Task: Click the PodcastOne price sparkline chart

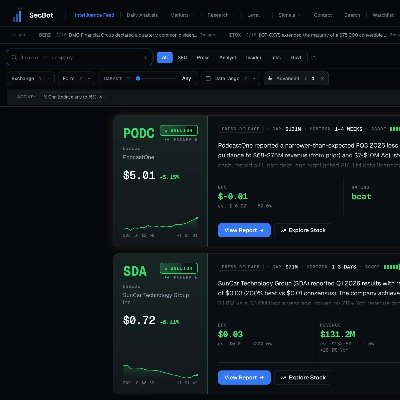Action: pyautogui.click(x=160, y=225)
